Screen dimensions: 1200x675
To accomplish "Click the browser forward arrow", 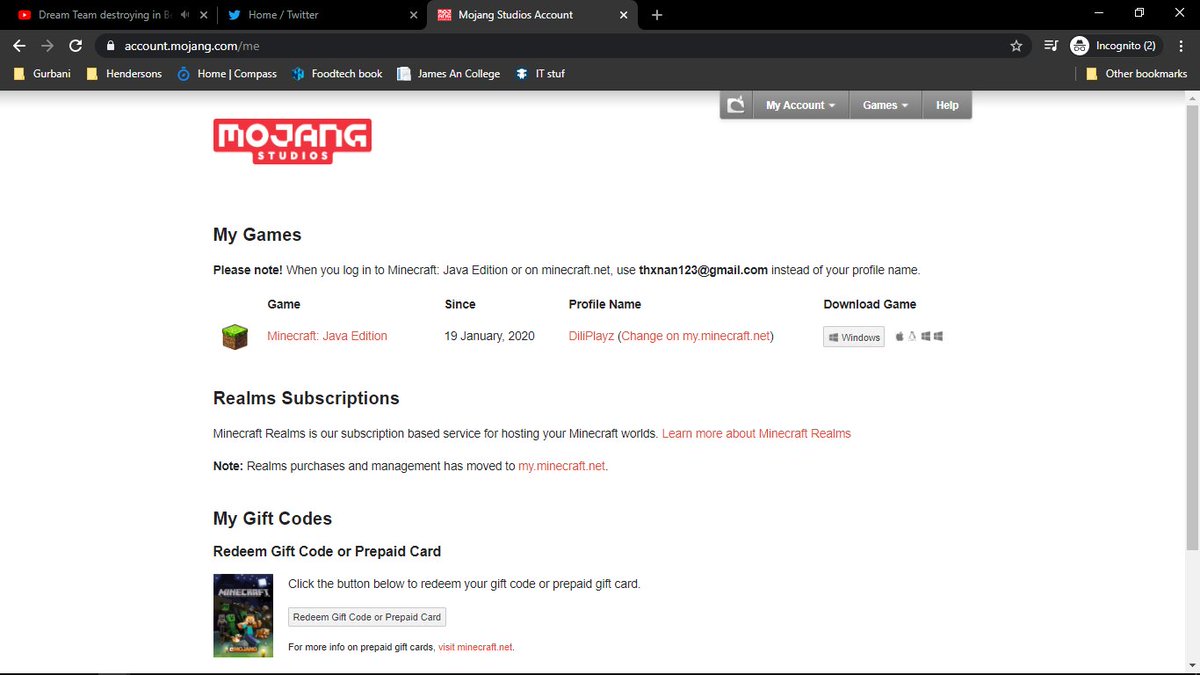I will point(47,45).
